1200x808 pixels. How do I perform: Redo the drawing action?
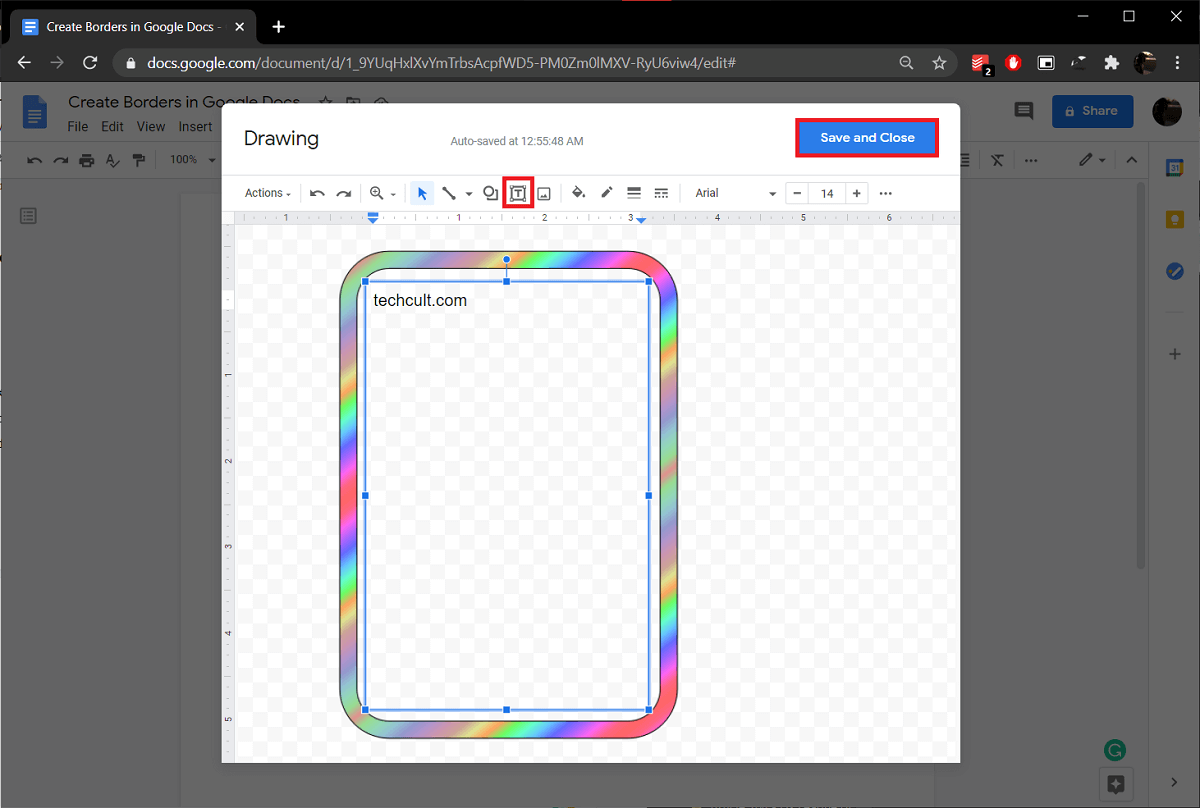344,193
